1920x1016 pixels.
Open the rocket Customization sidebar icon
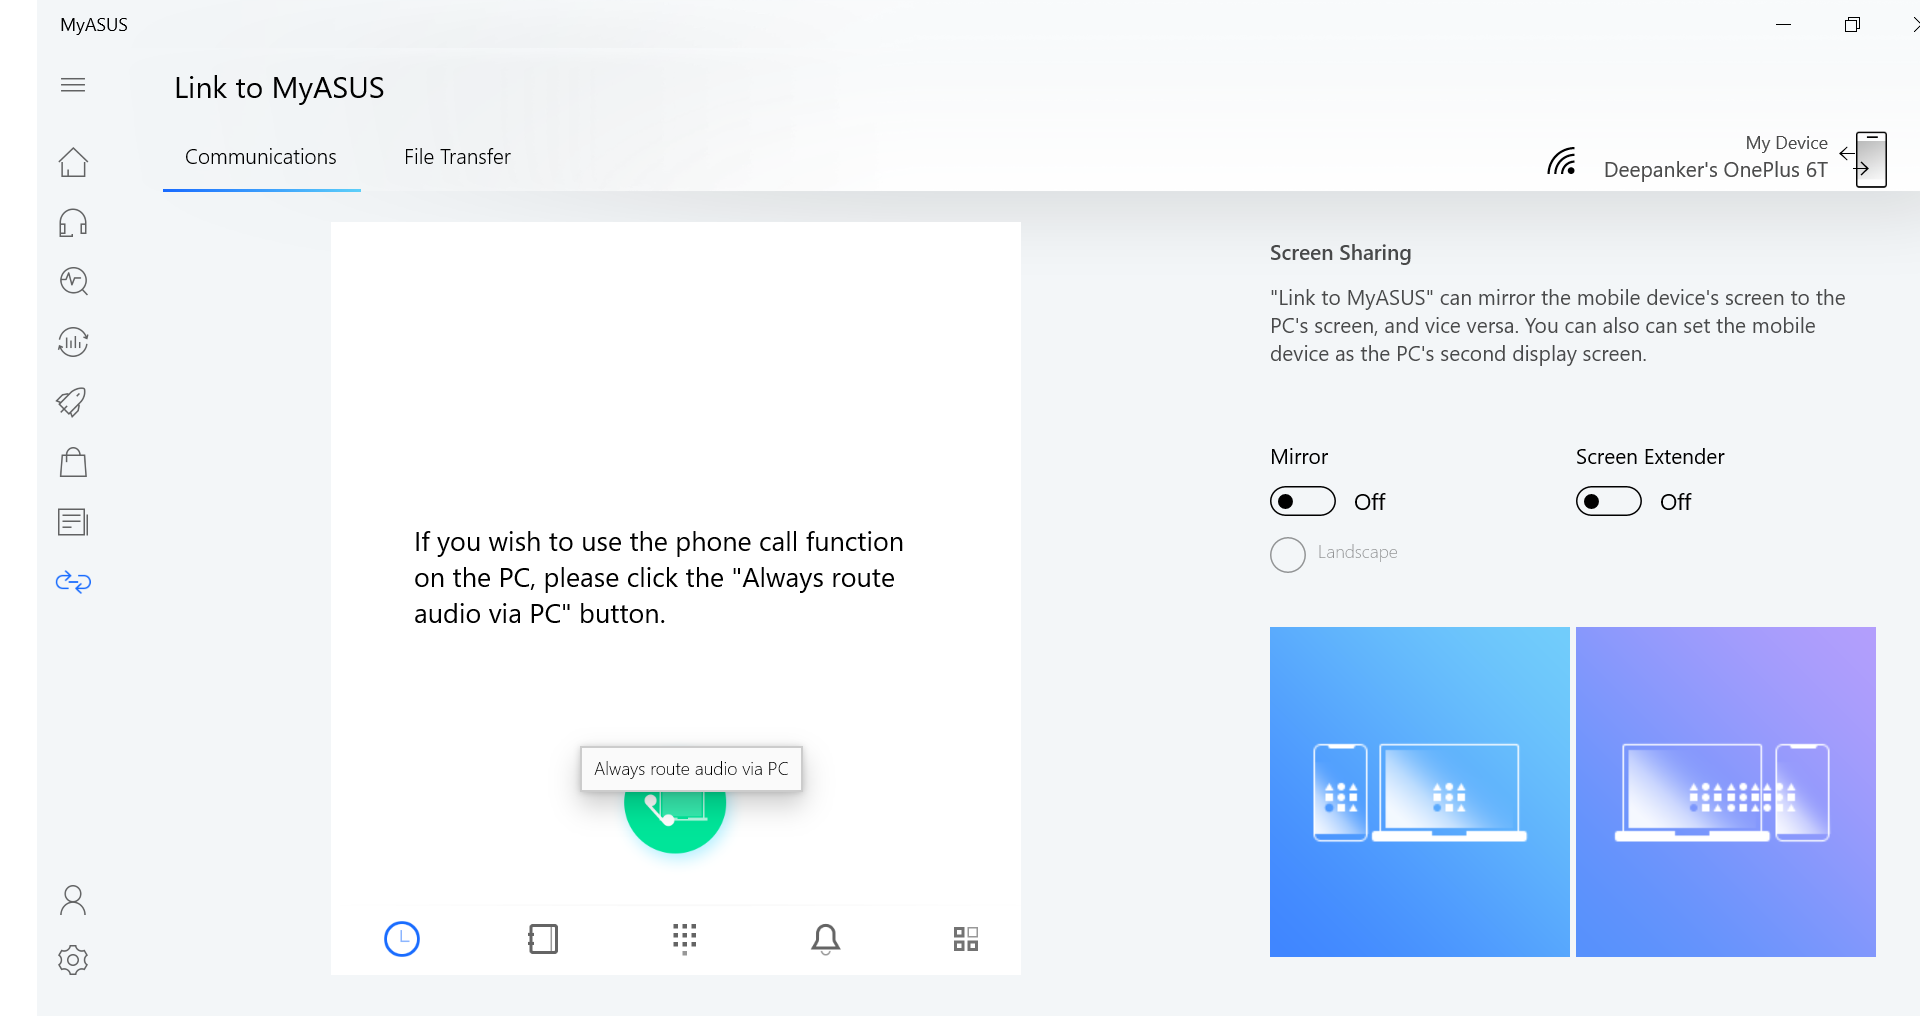pyautogui.click(x=72, y=402)
